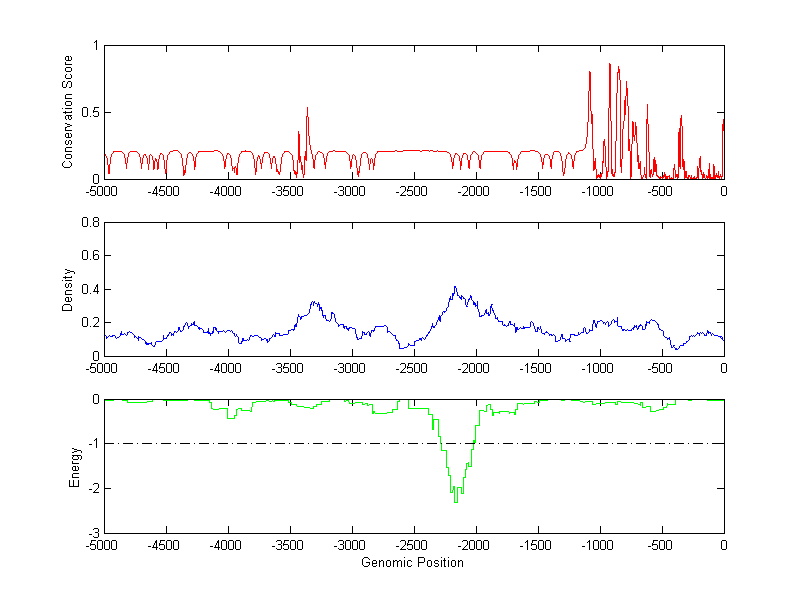Click the small green energy dip near -4000

(231, 416)
